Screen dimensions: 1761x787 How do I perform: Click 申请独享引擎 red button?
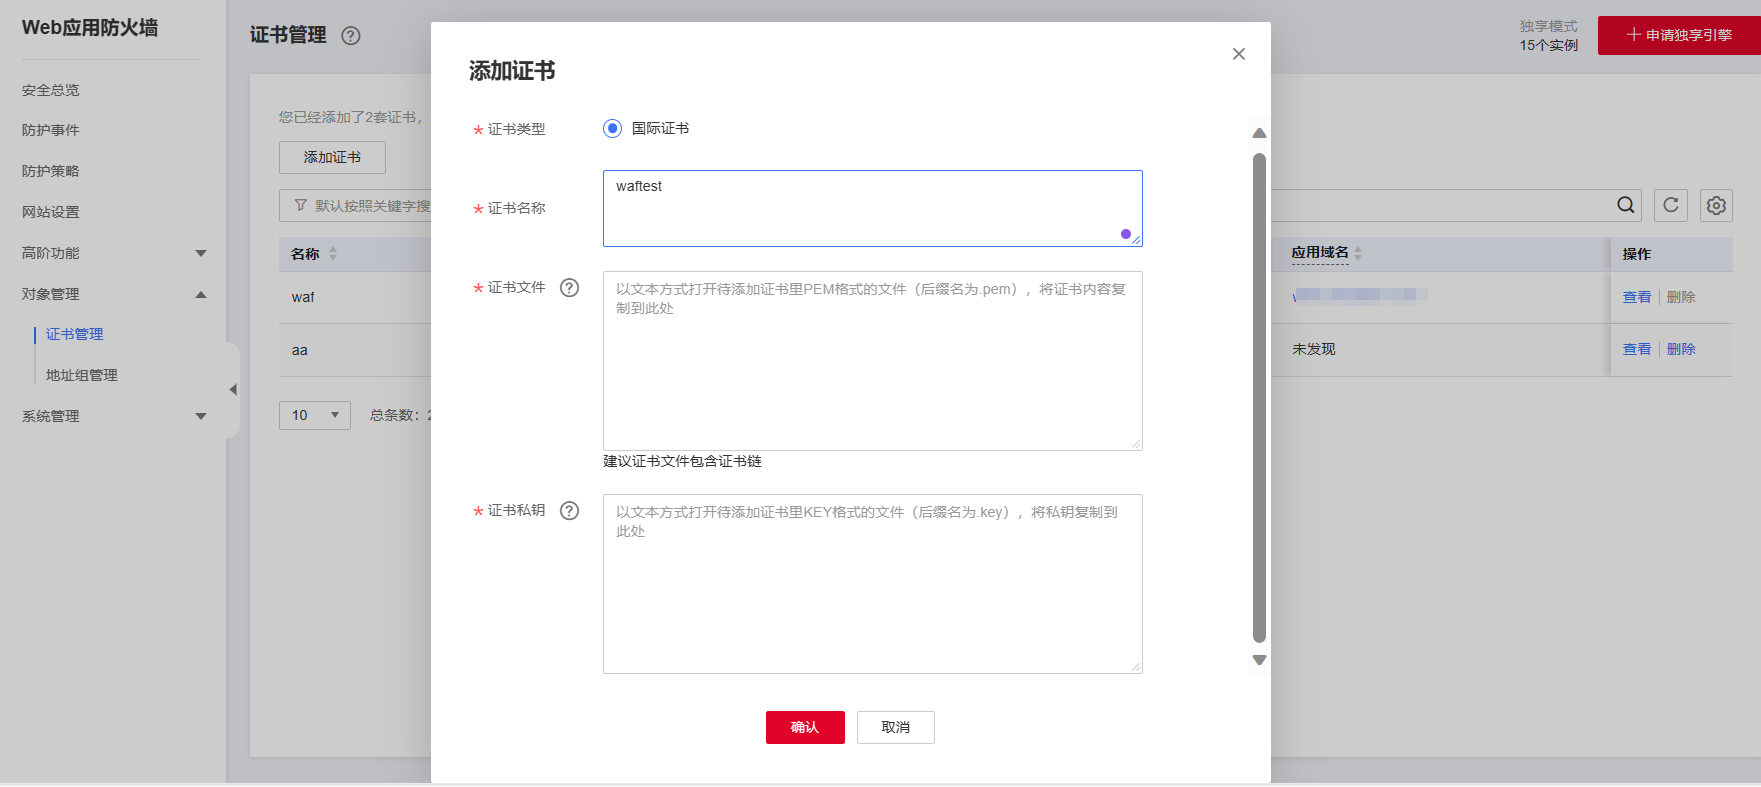click(1679, 35)
